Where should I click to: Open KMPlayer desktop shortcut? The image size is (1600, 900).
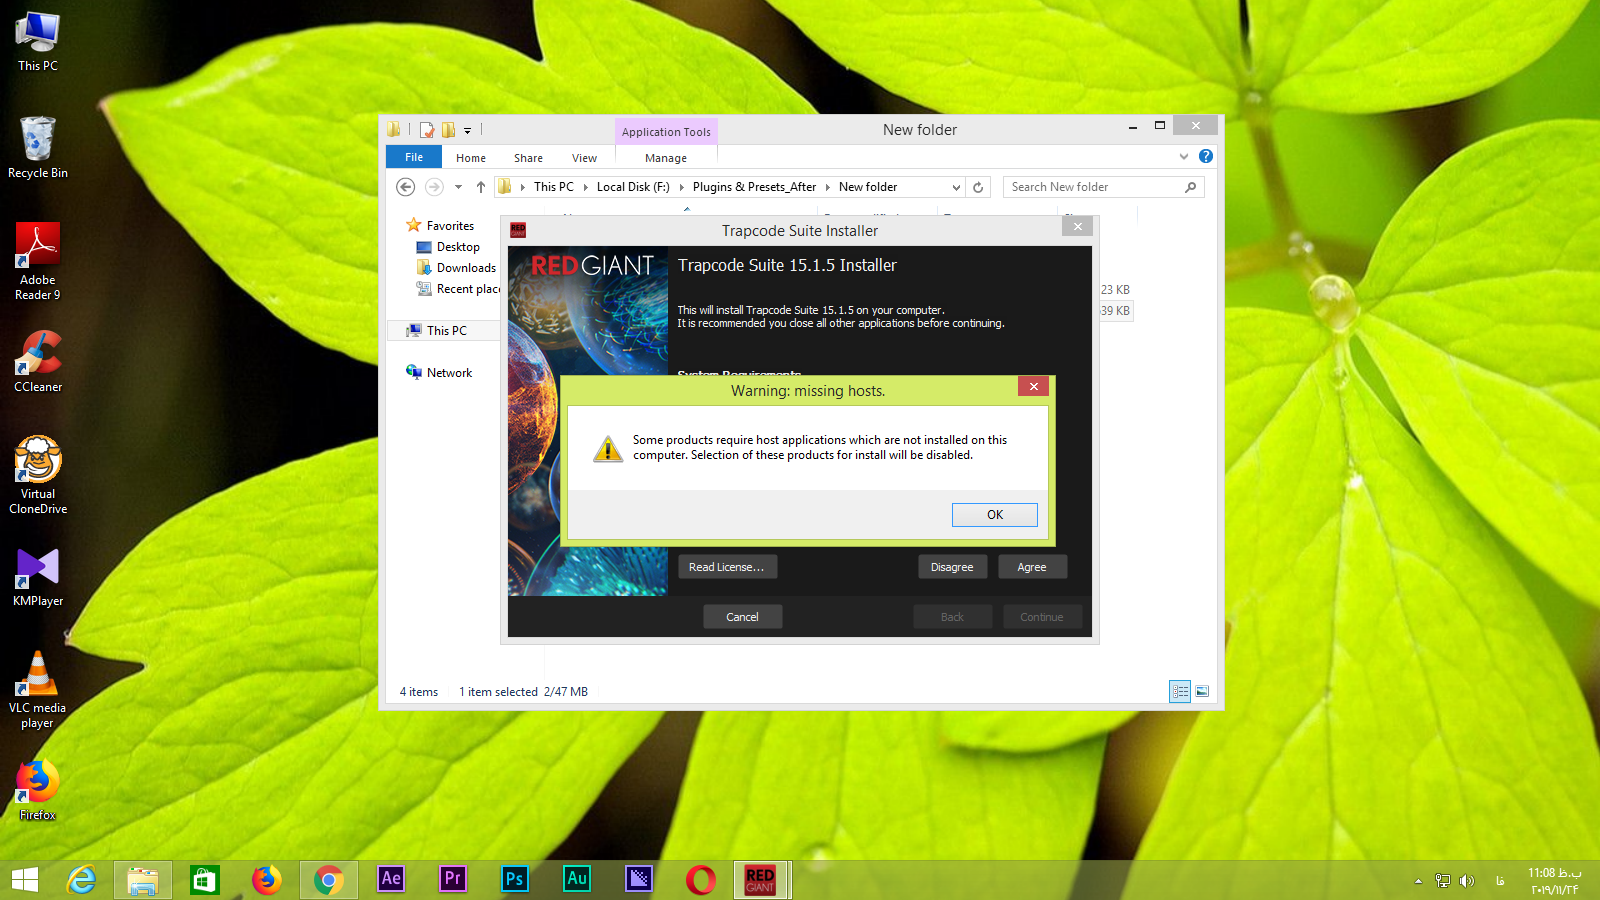[x=38, y=578]
